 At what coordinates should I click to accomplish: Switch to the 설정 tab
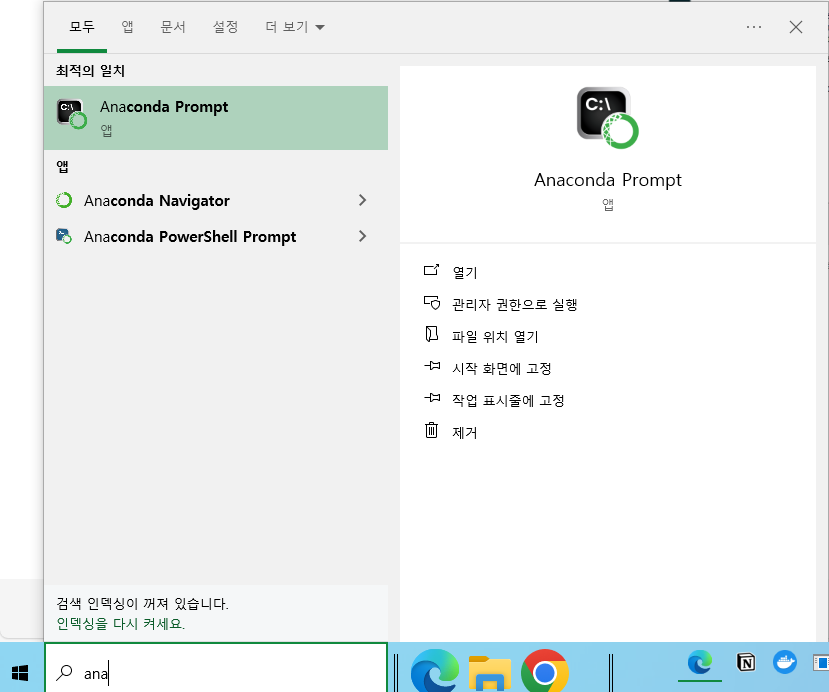tap(225, 27)
